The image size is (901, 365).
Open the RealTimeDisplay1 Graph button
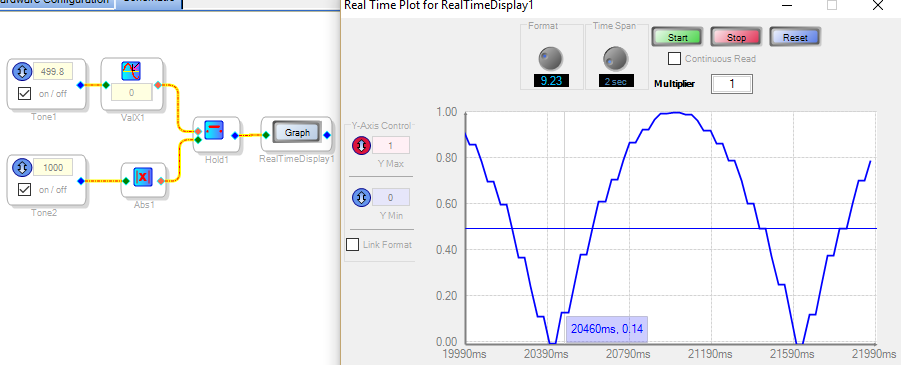(x=297, y=132)
